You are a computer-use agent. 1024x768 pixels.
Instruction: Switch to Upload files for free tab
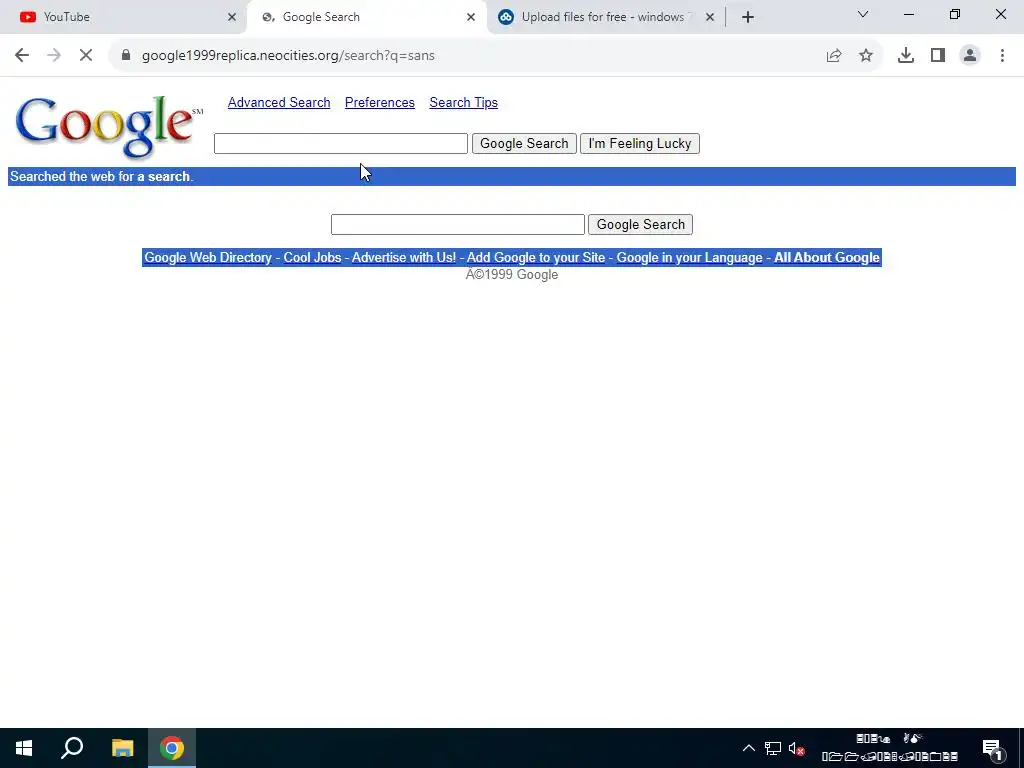pos(602,17)
